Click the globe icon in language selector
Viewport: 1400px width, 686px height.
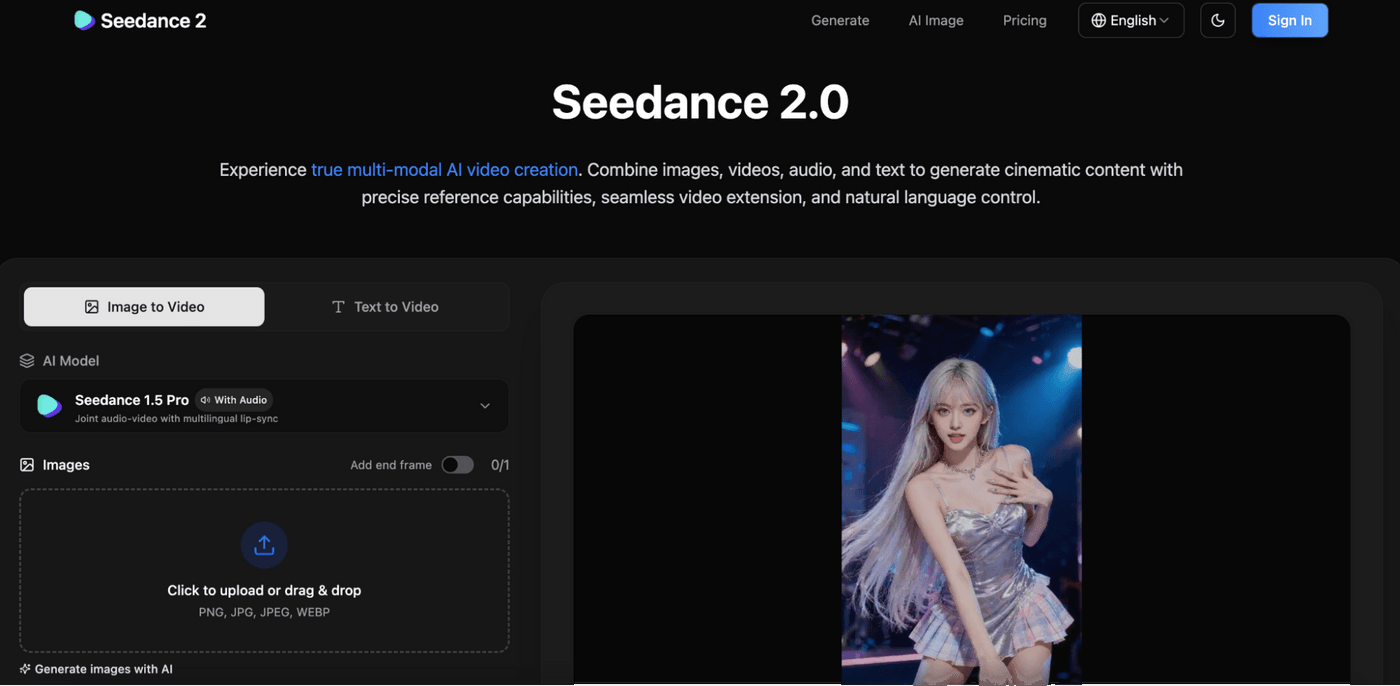click(x=1098, y=20)
